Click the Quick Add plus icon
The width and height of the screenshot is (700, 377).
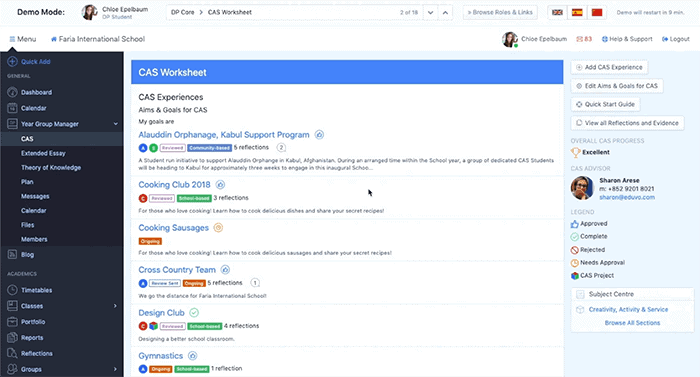(x=12, y=62)
